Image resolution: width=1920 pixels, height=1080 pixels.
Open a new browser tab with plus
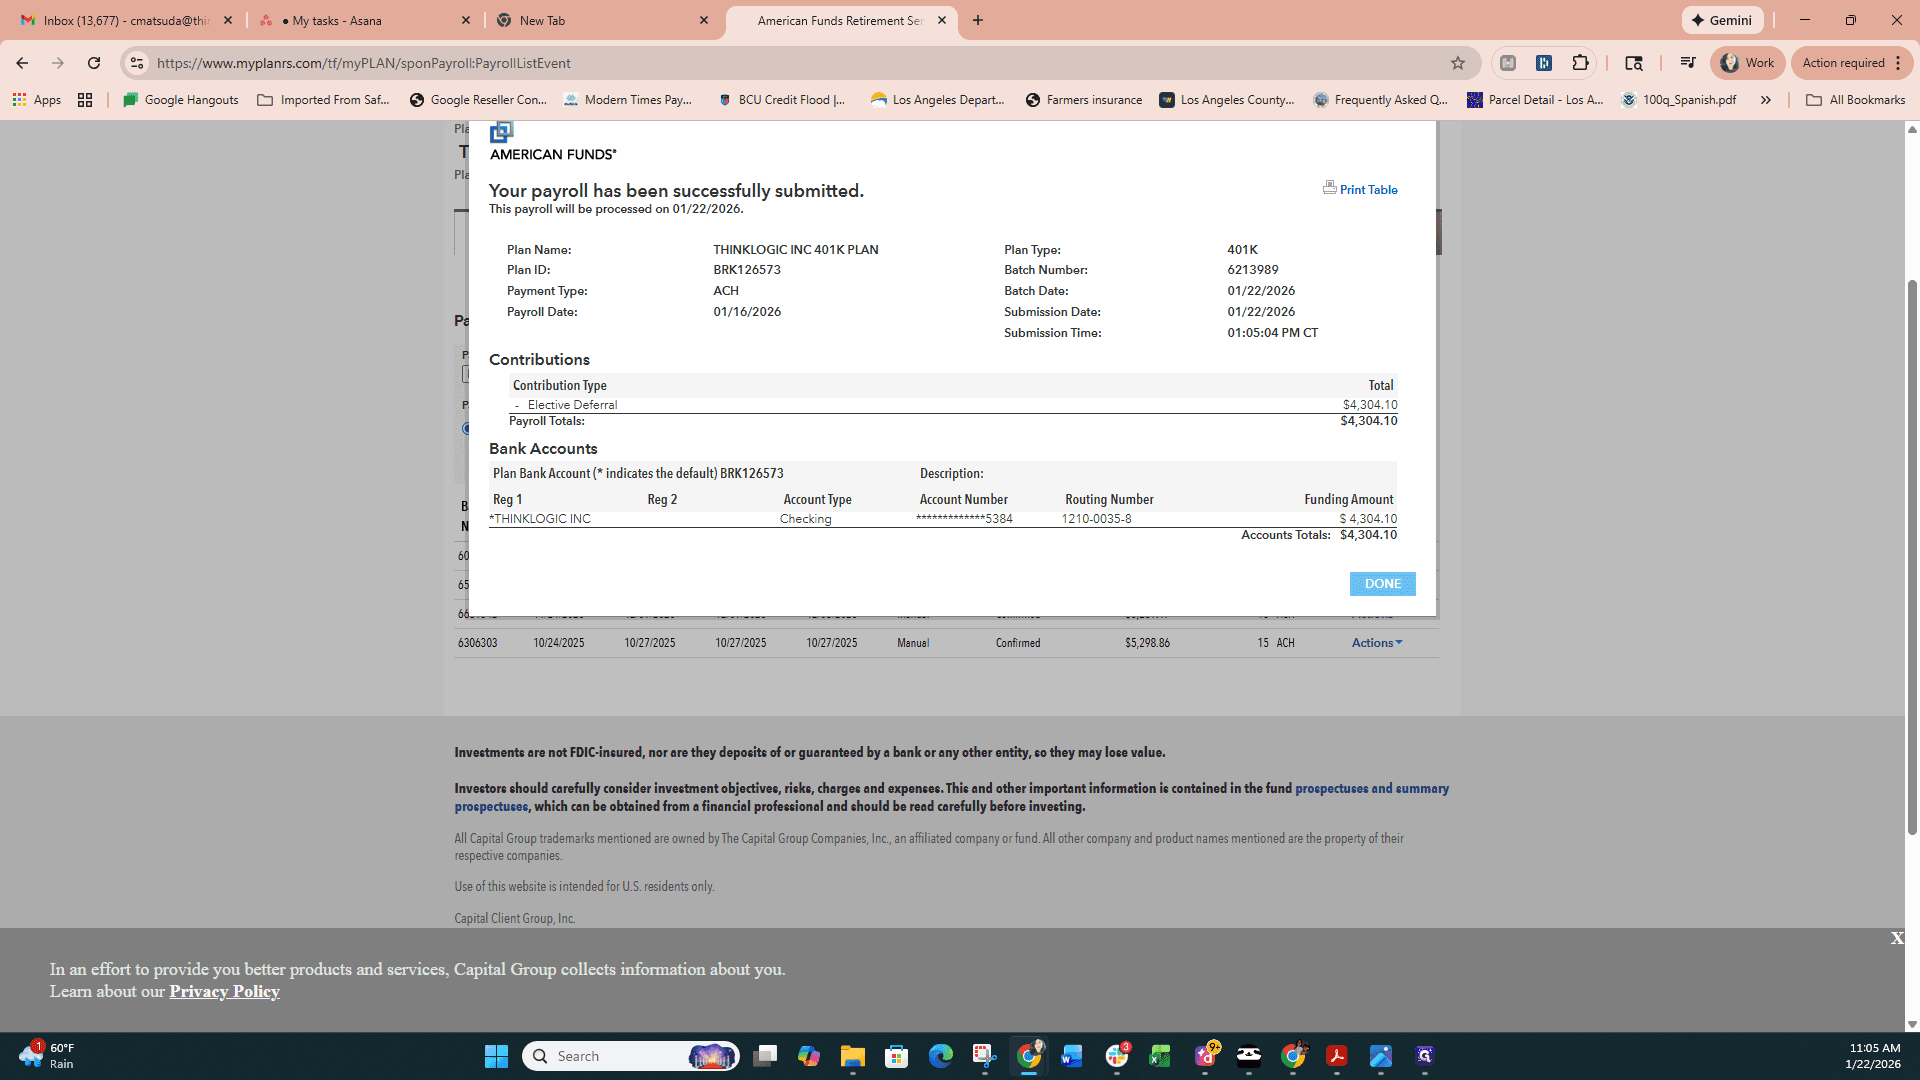click(x=978, y=20)
